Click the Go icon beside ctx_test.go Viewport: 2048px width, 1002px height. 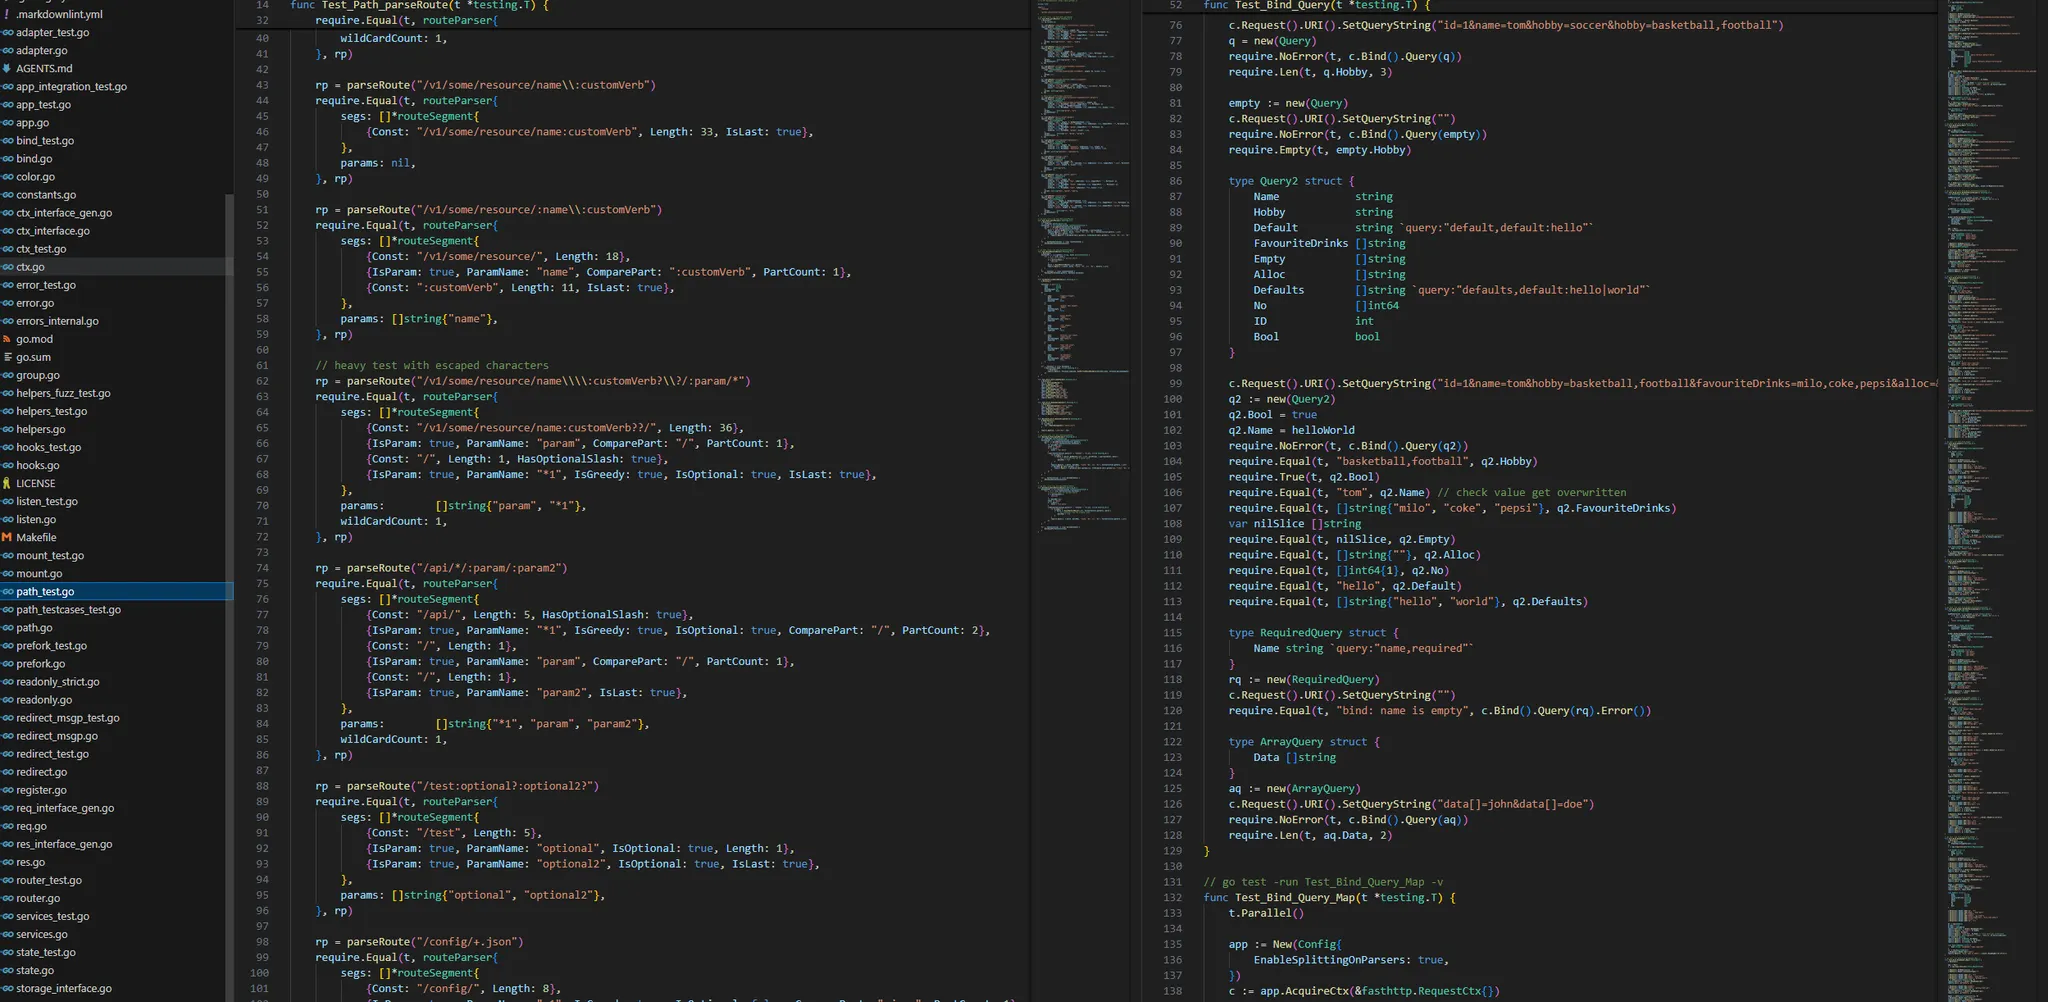[x=7, y=249]
